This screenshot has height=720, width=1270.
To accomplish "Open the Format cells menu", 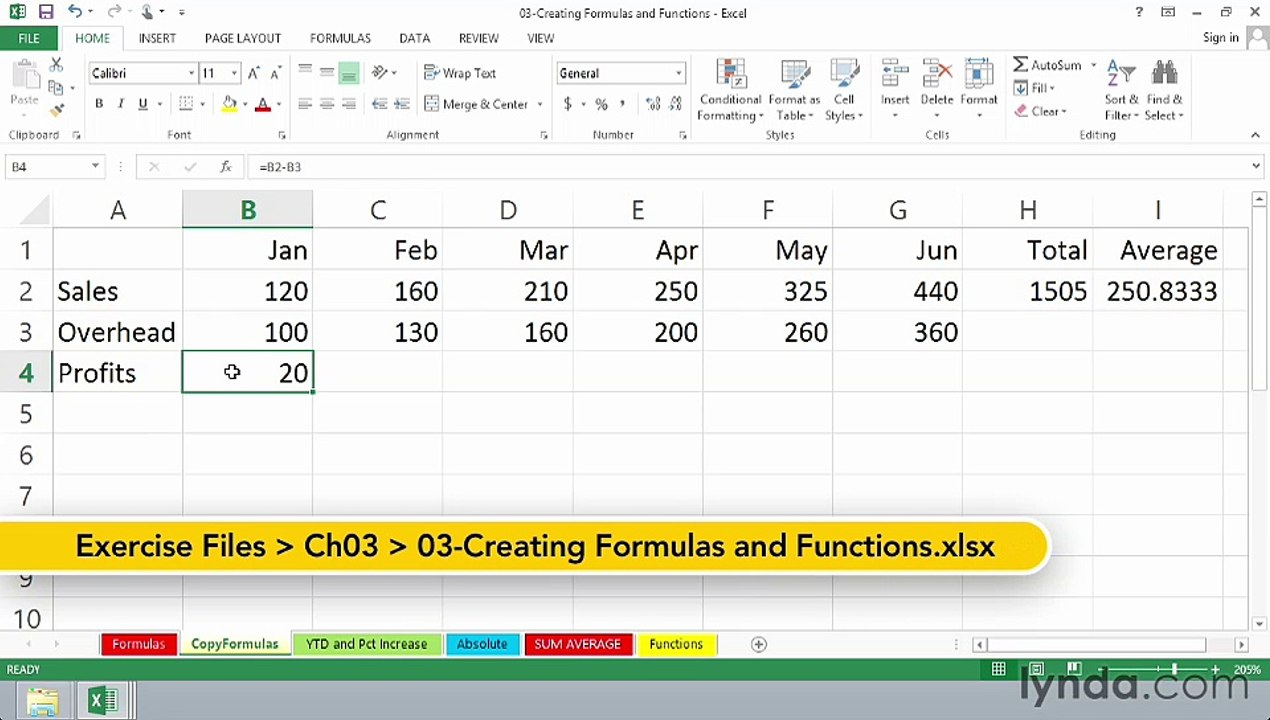I will [x=979, y=91].
